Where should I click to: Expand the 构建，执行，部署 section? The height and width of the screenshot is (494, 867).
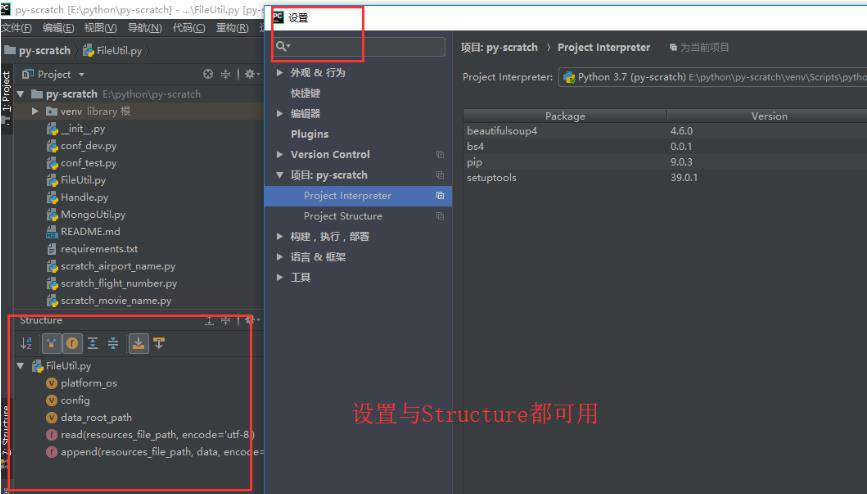click(280, 236)
